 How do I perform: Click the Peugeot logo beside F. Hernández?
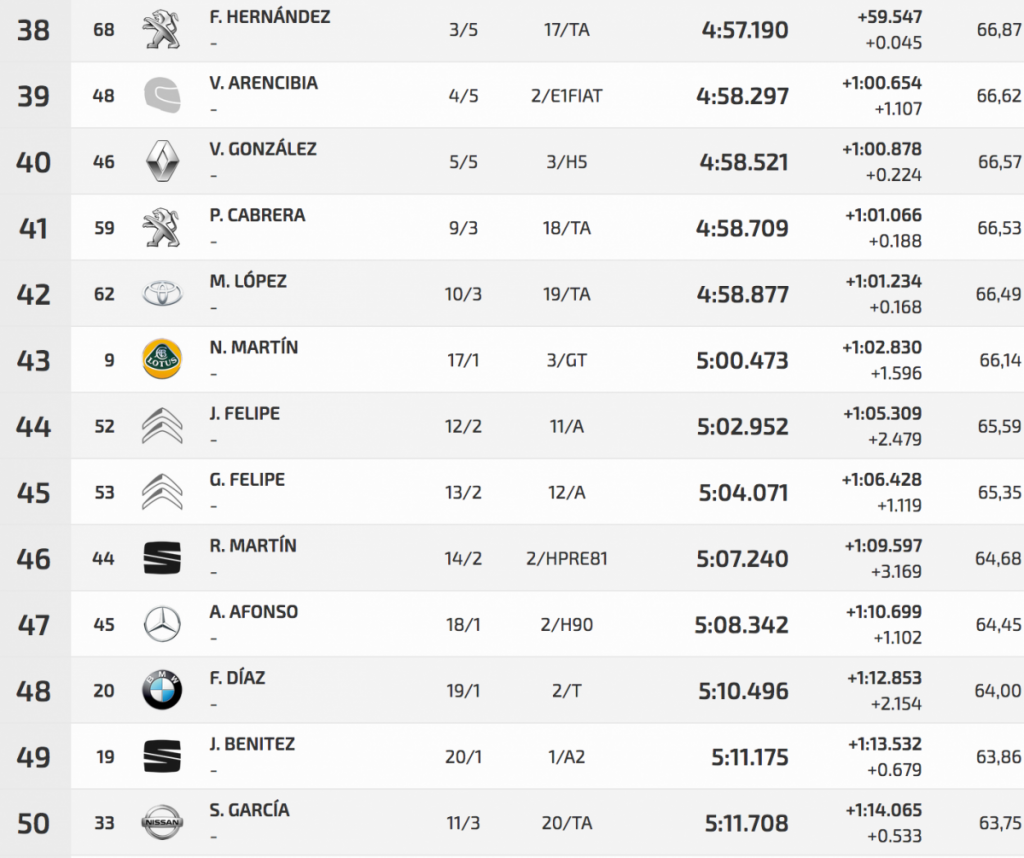[161, 30]
